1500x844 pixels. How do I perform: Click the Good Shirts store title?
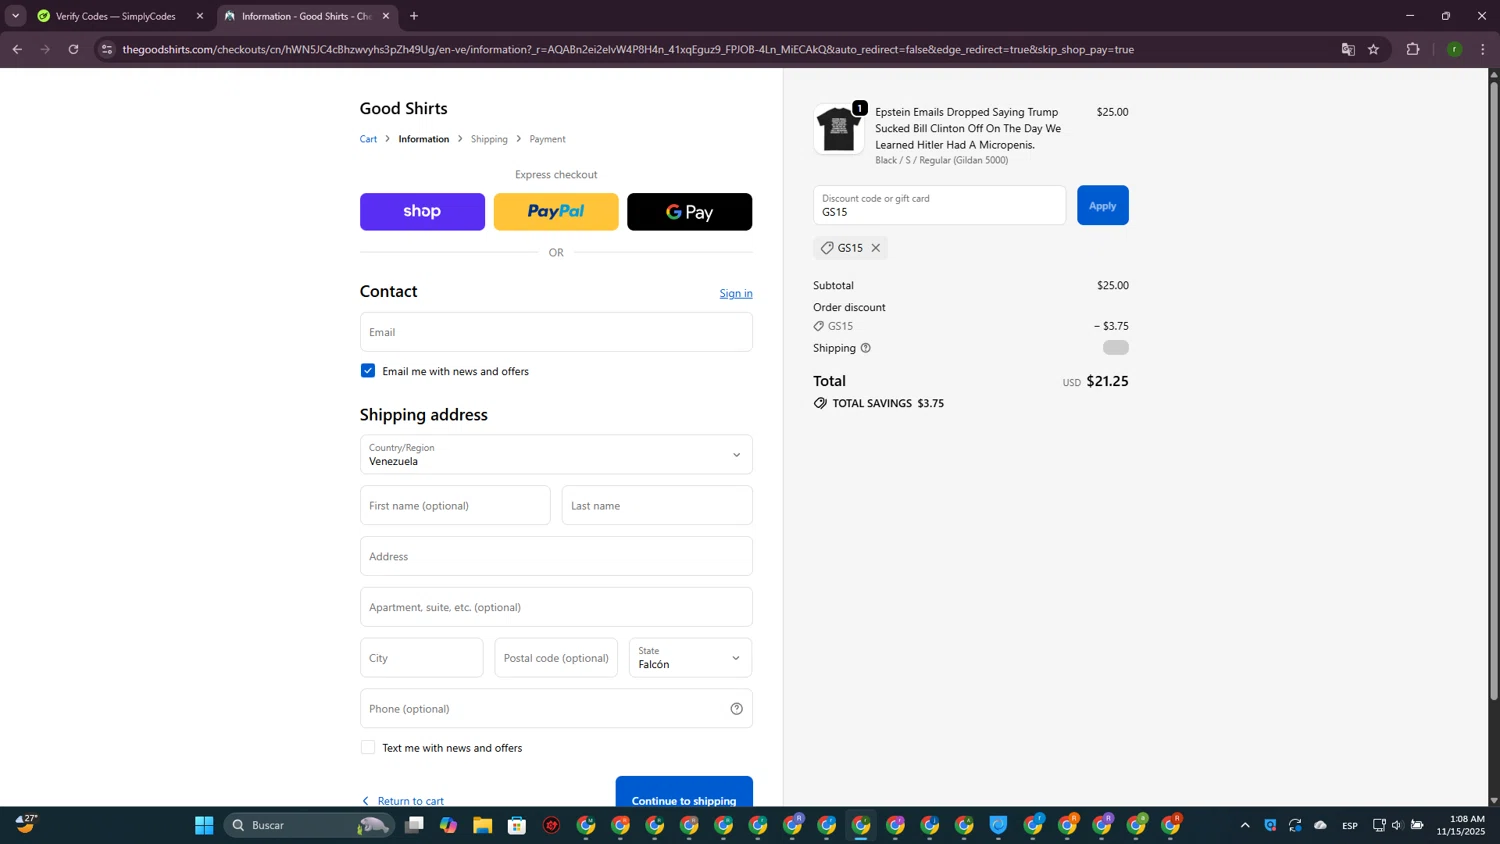(x=403, y=108)
